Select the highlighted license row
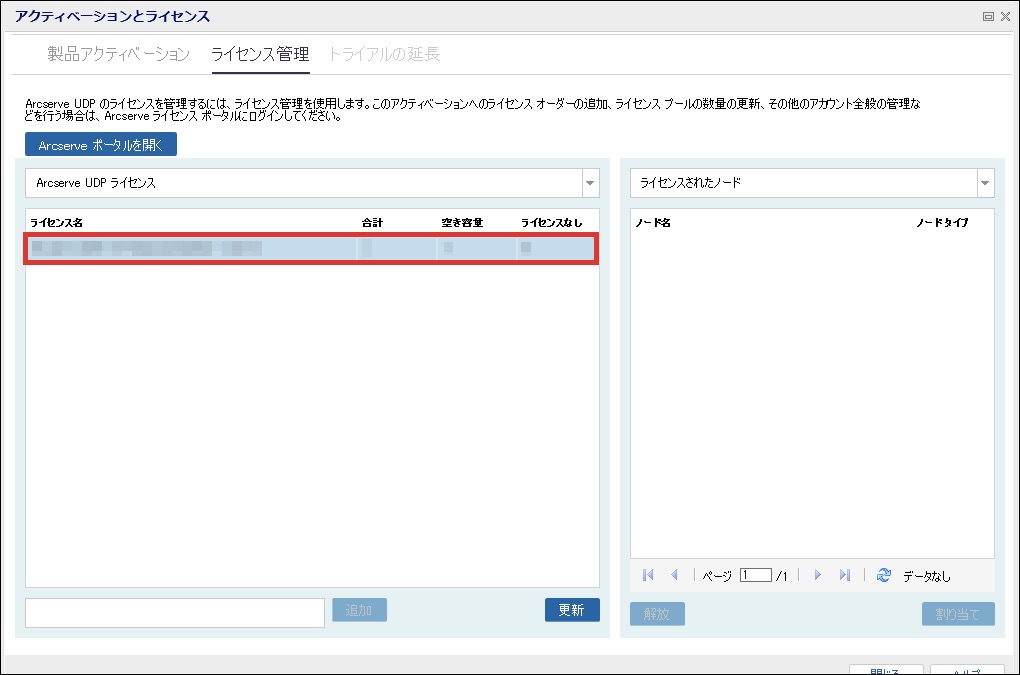 tap(311, 248)
